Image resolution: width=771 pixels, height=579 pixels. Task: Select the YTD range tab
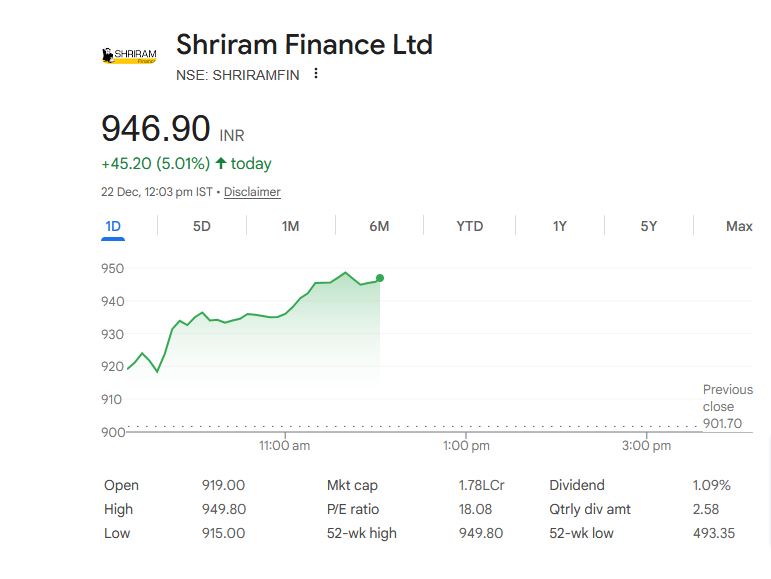[469, 226]
